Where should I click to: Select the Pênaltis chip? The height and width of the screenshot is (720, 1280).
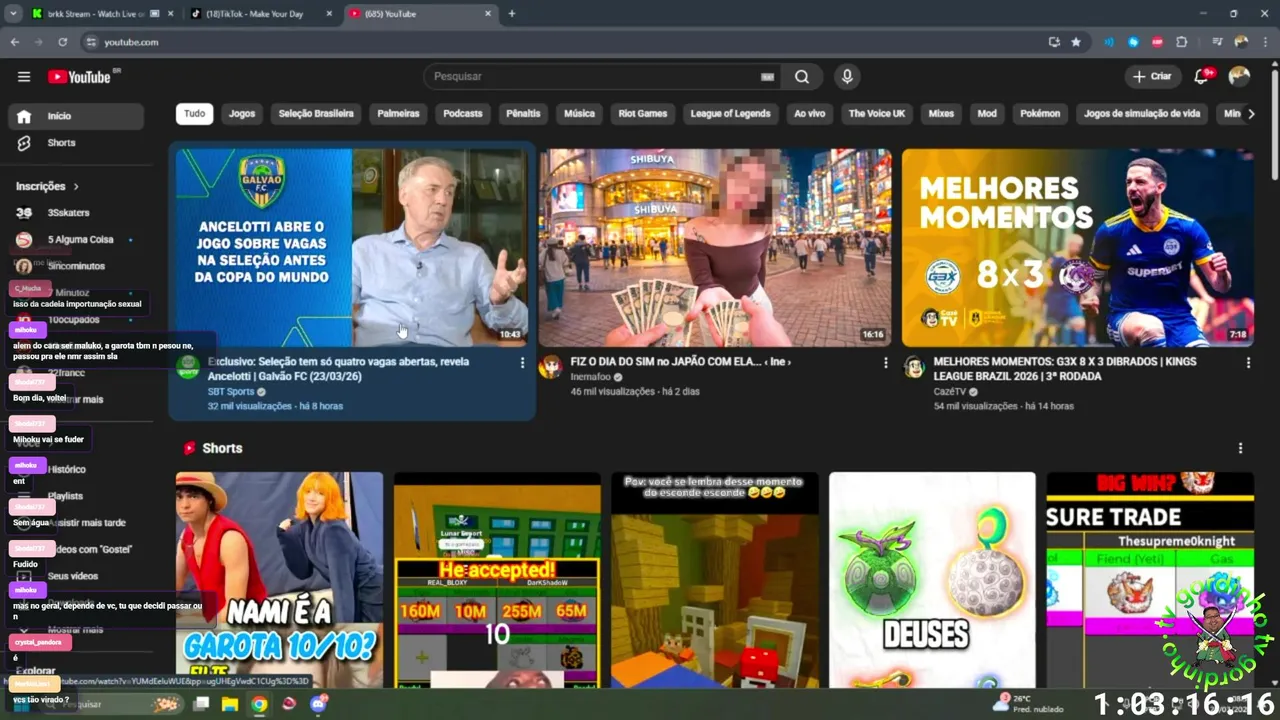523,113
